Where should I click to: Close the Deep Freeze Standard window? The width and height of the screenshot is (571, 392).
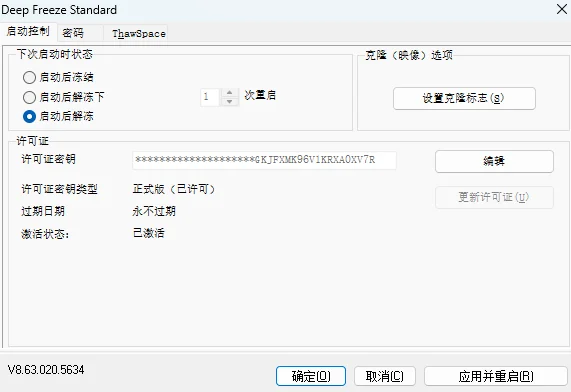pyautogui.click(x=562, y=9)
